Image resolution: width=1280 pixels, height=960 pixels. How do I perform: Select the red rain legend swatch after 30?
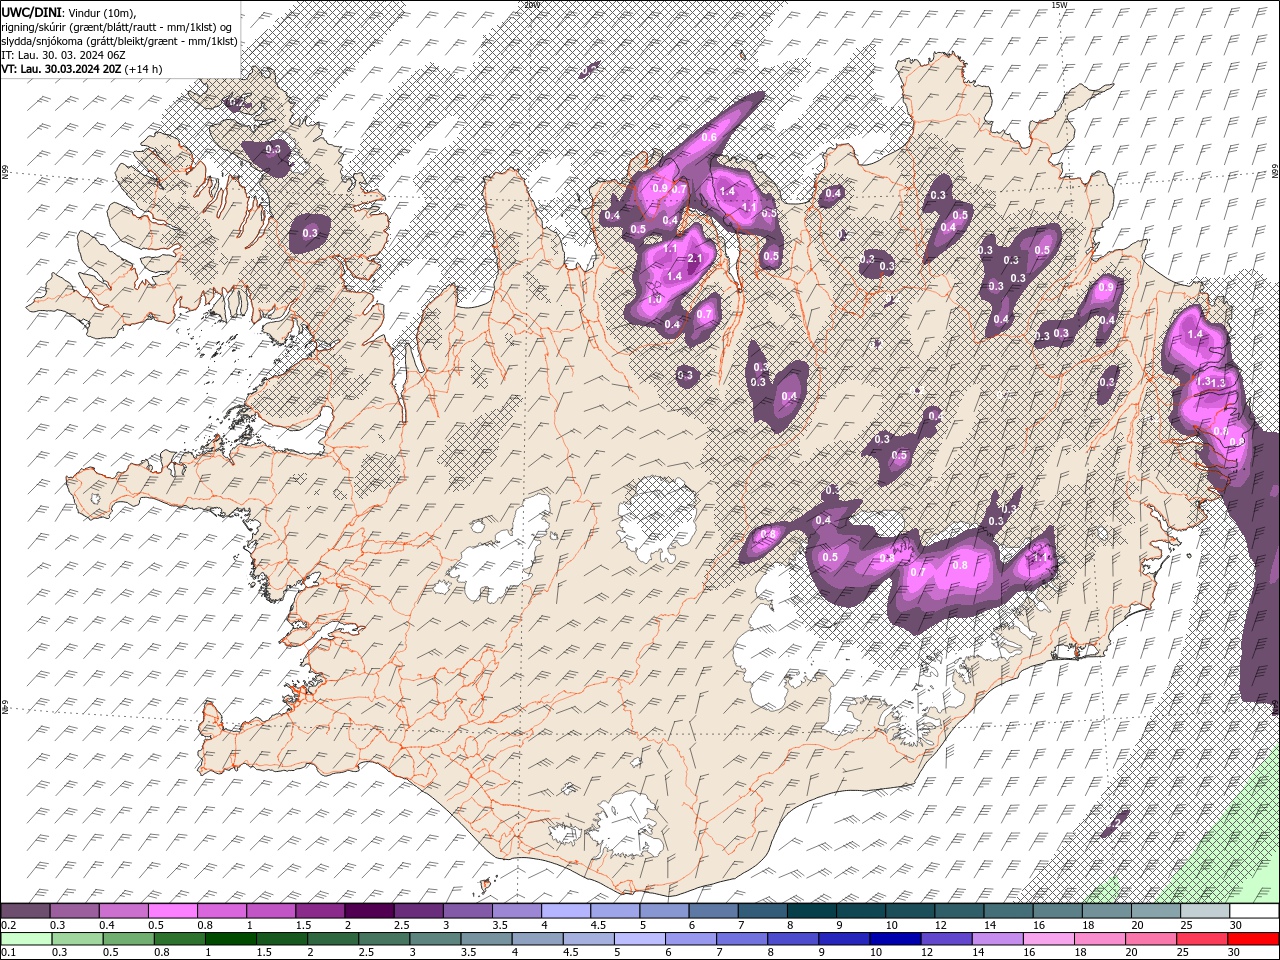tap(1254, 939)
